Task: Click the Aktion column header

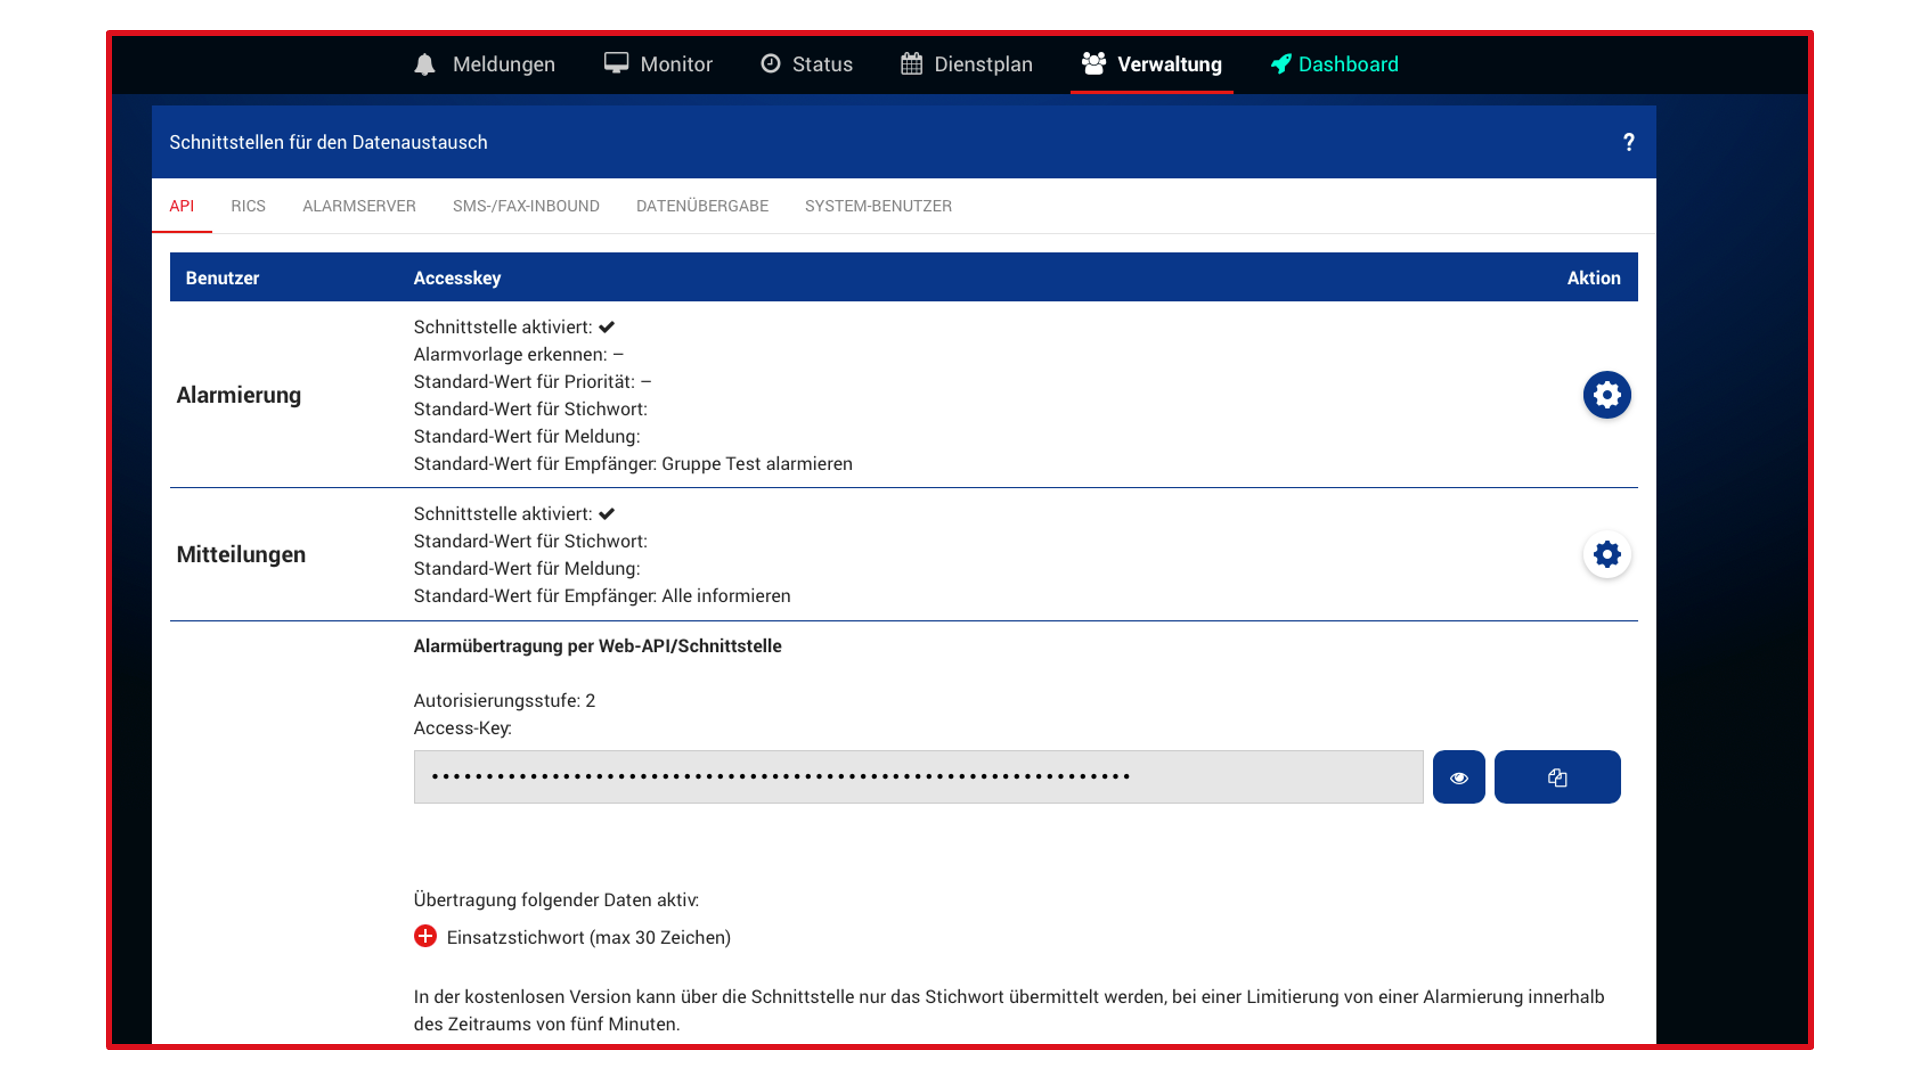Action: 1593,278
